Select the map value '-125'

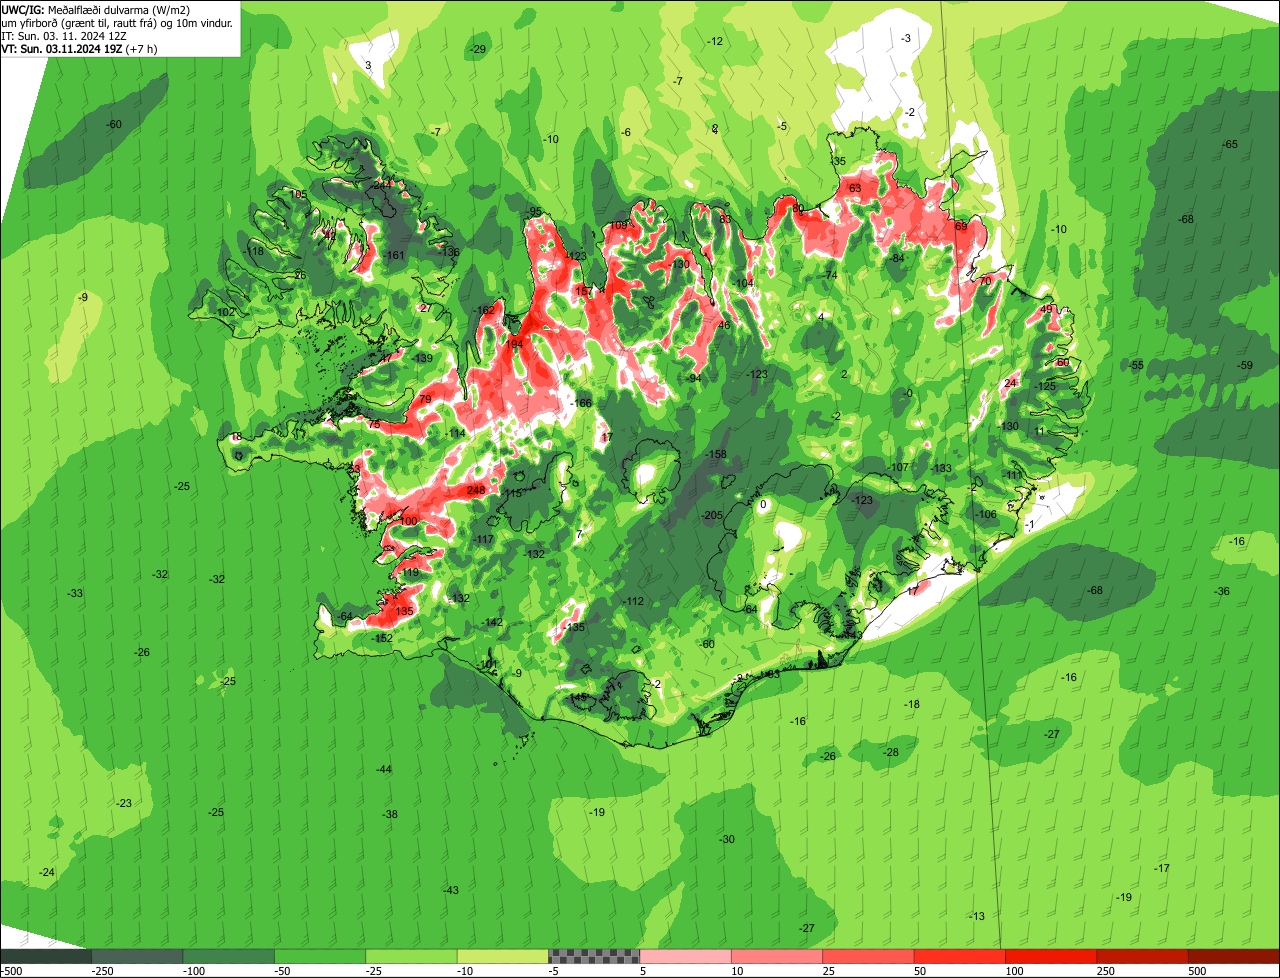click(1046, 386)
